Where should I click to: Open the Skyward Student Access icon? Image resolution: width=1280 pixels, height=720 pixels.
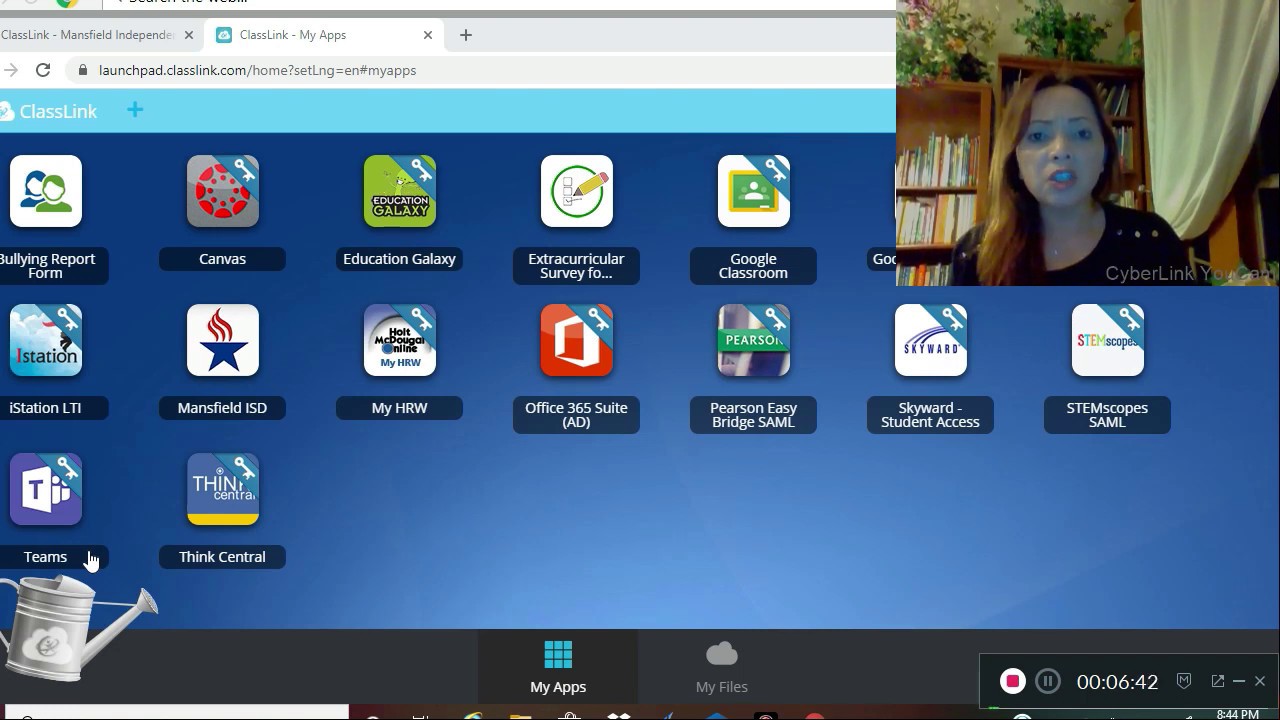tap(930, 340)
